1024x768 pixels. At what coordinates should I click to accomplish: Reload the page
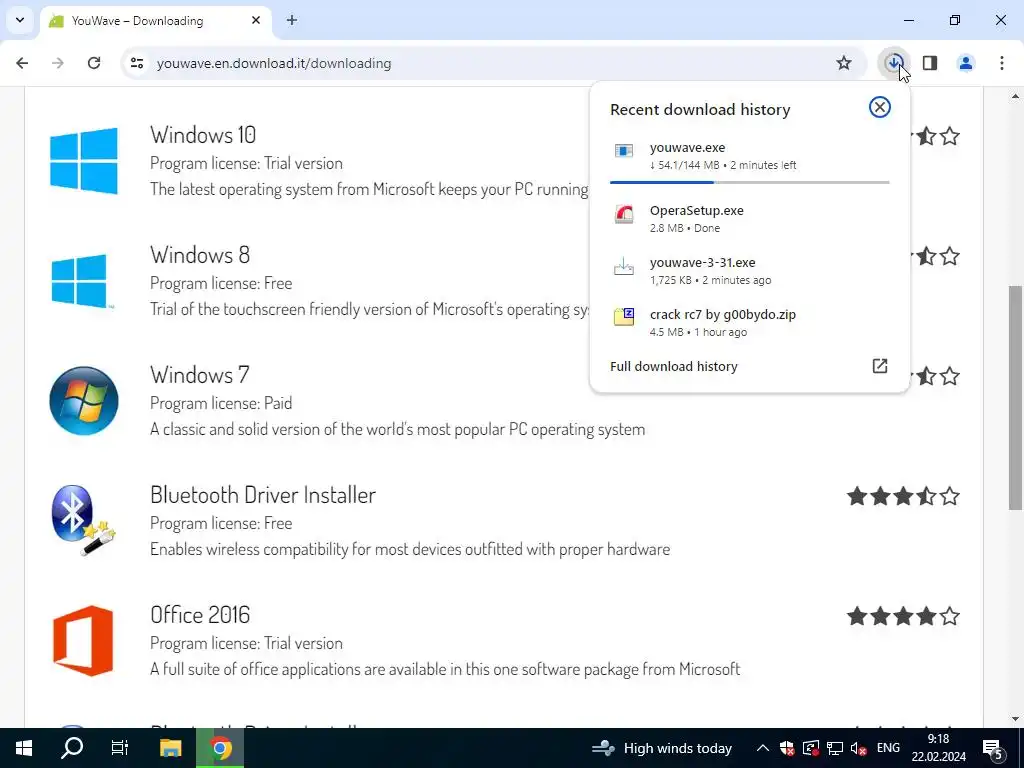coord(94,63)
